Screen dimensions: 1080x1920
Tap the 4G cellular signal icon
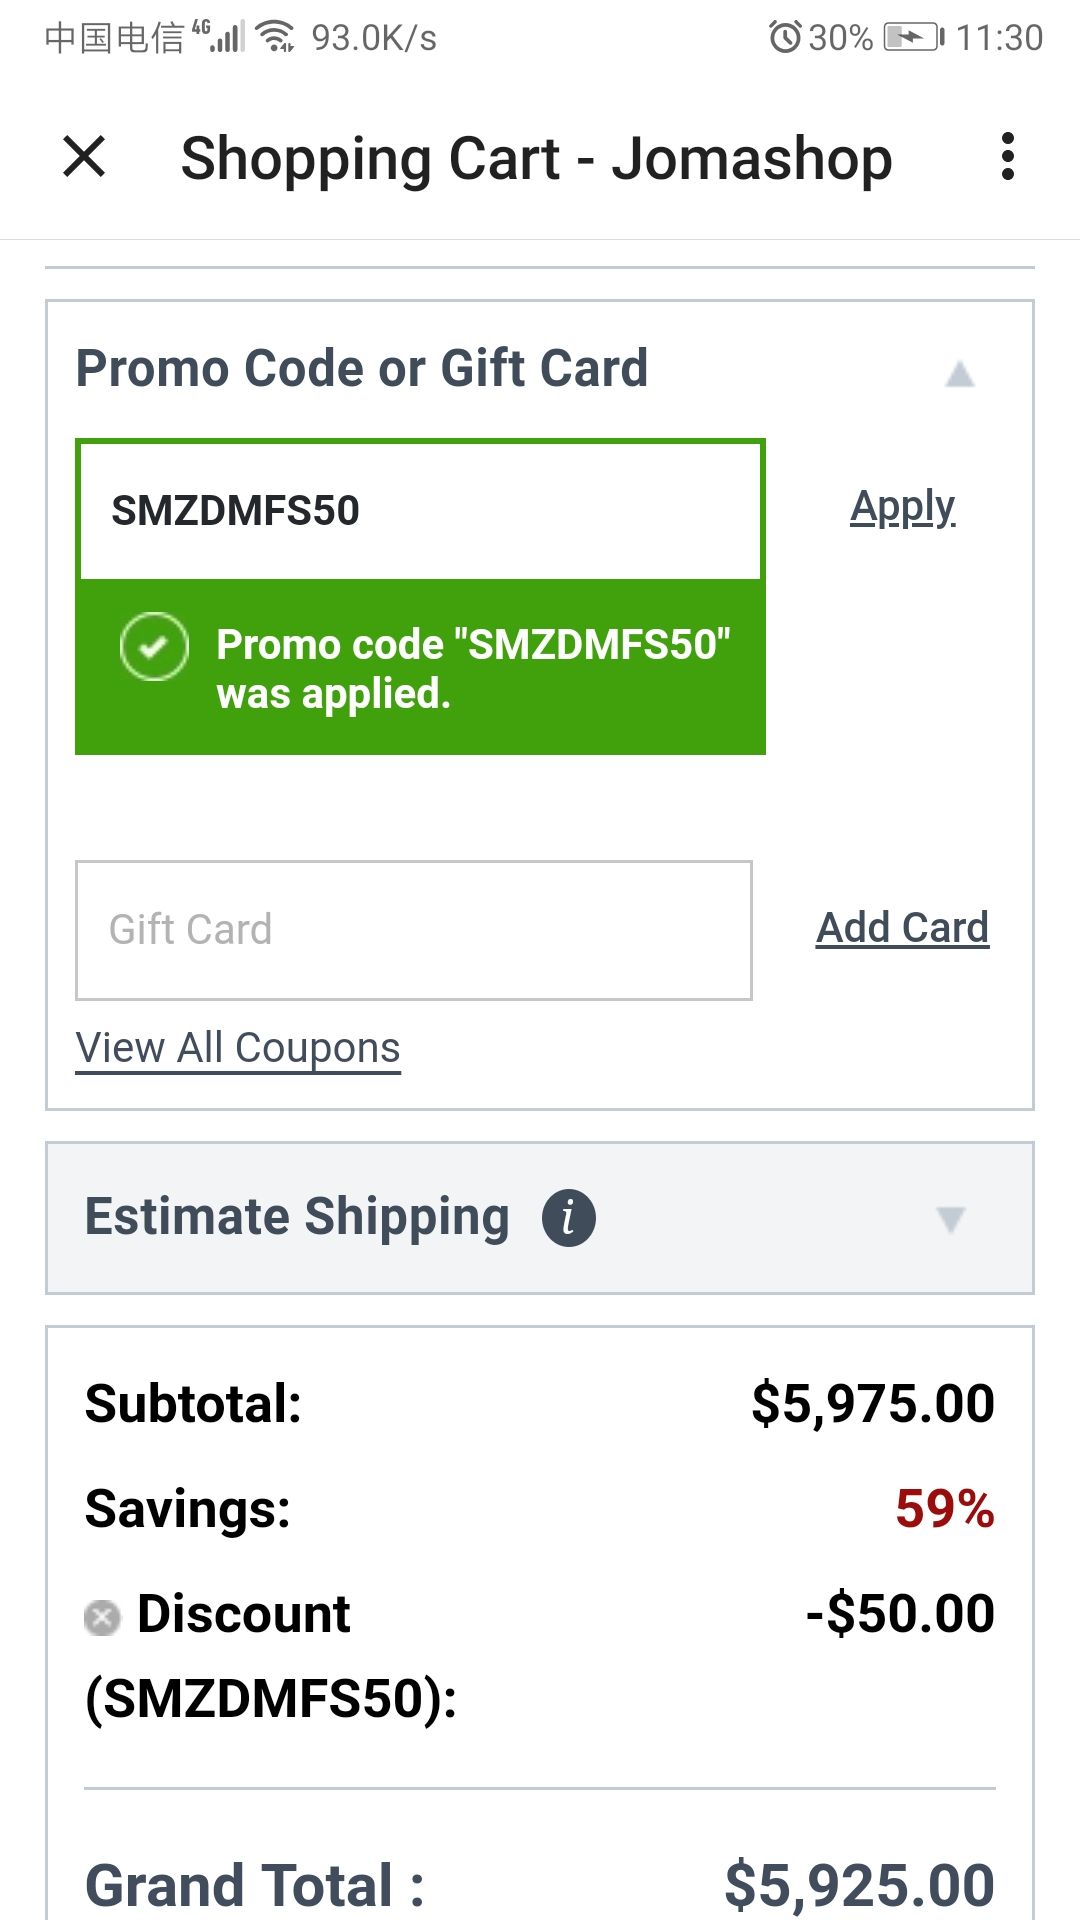coord(218,36)
